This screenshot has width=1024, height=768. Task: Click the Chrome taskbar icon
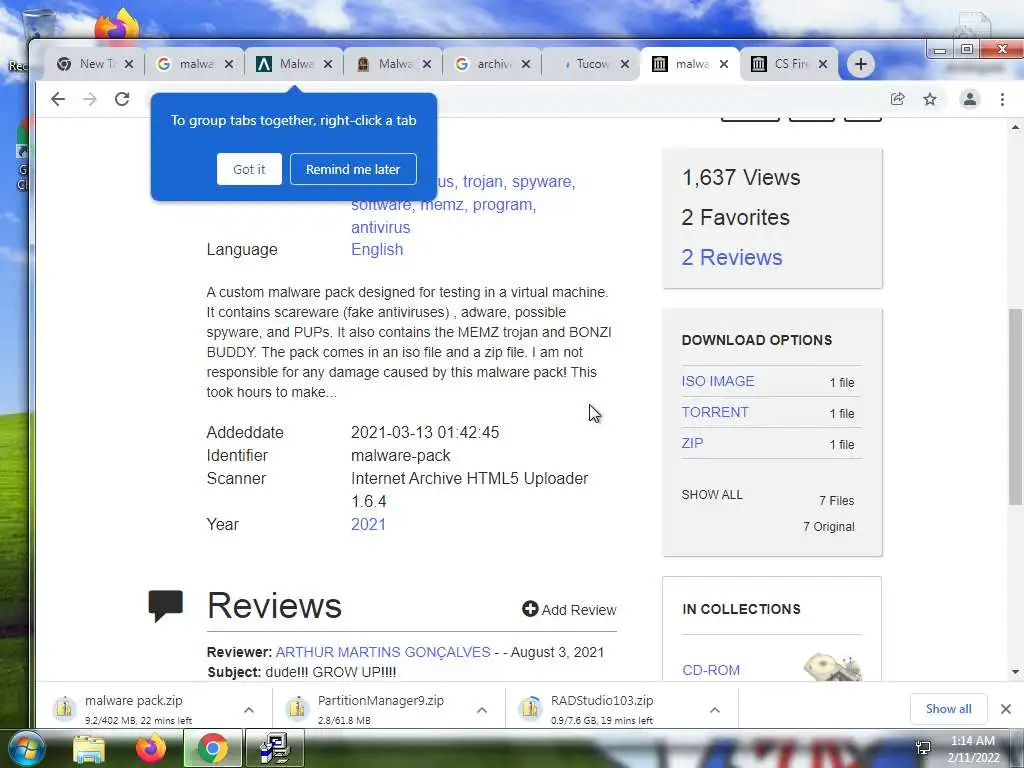point(212,749)
